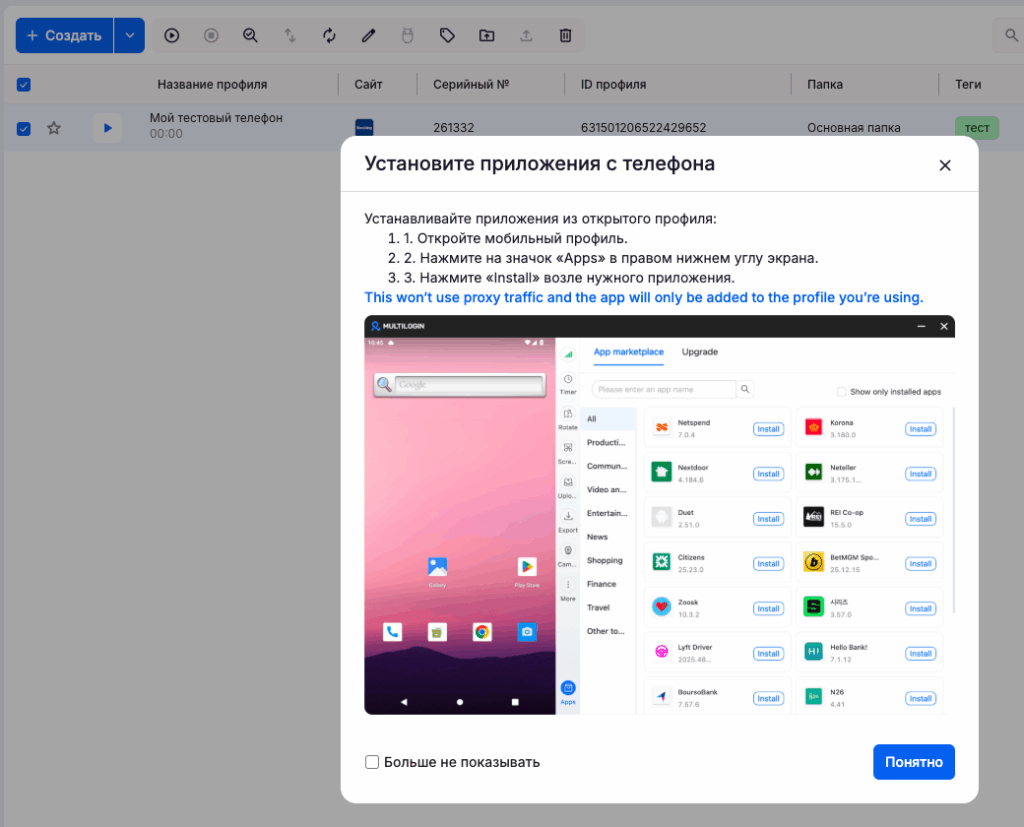1024x827 pixels.
Task: Click the serial number 261332
Action: 454,127
